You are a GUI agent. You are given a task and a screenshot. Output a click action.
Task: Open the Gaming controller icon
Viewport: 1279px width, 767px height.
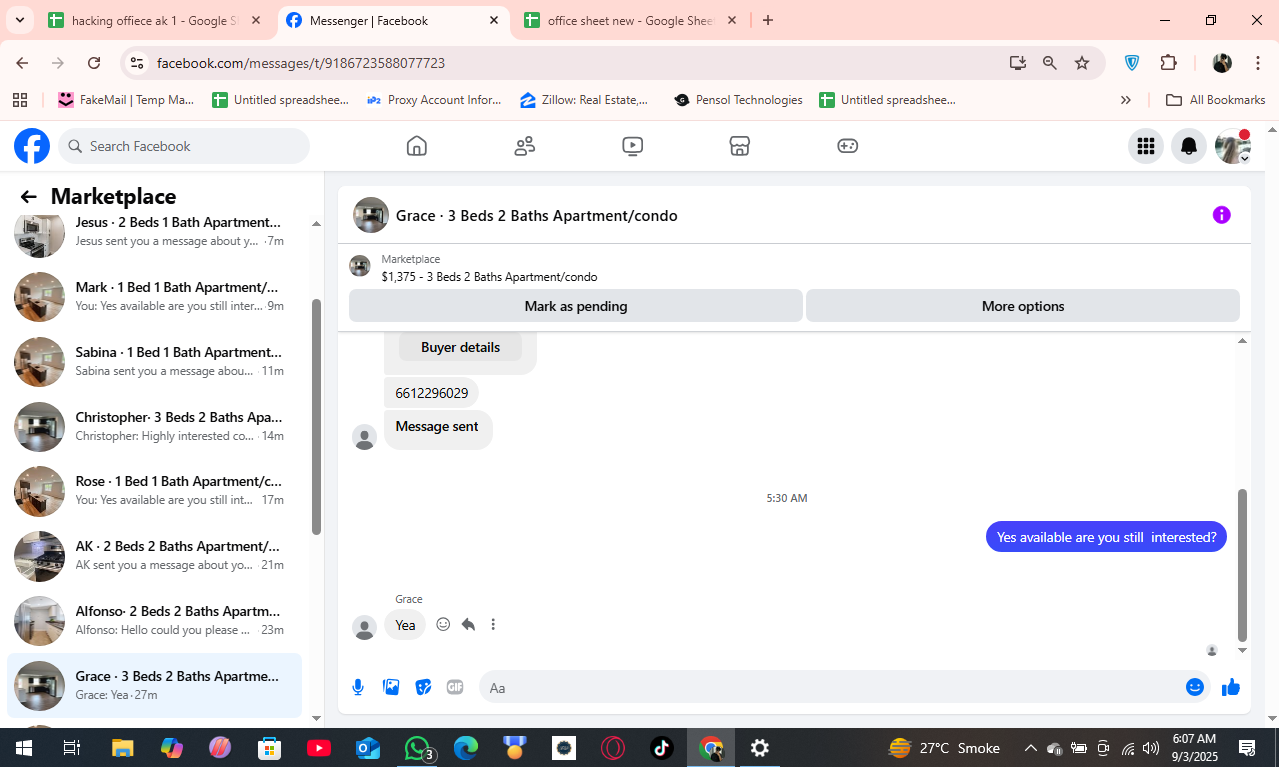coord(847,146)
